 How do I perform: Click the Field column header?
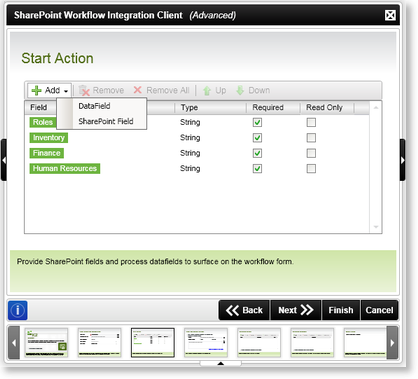click(40, 108)
